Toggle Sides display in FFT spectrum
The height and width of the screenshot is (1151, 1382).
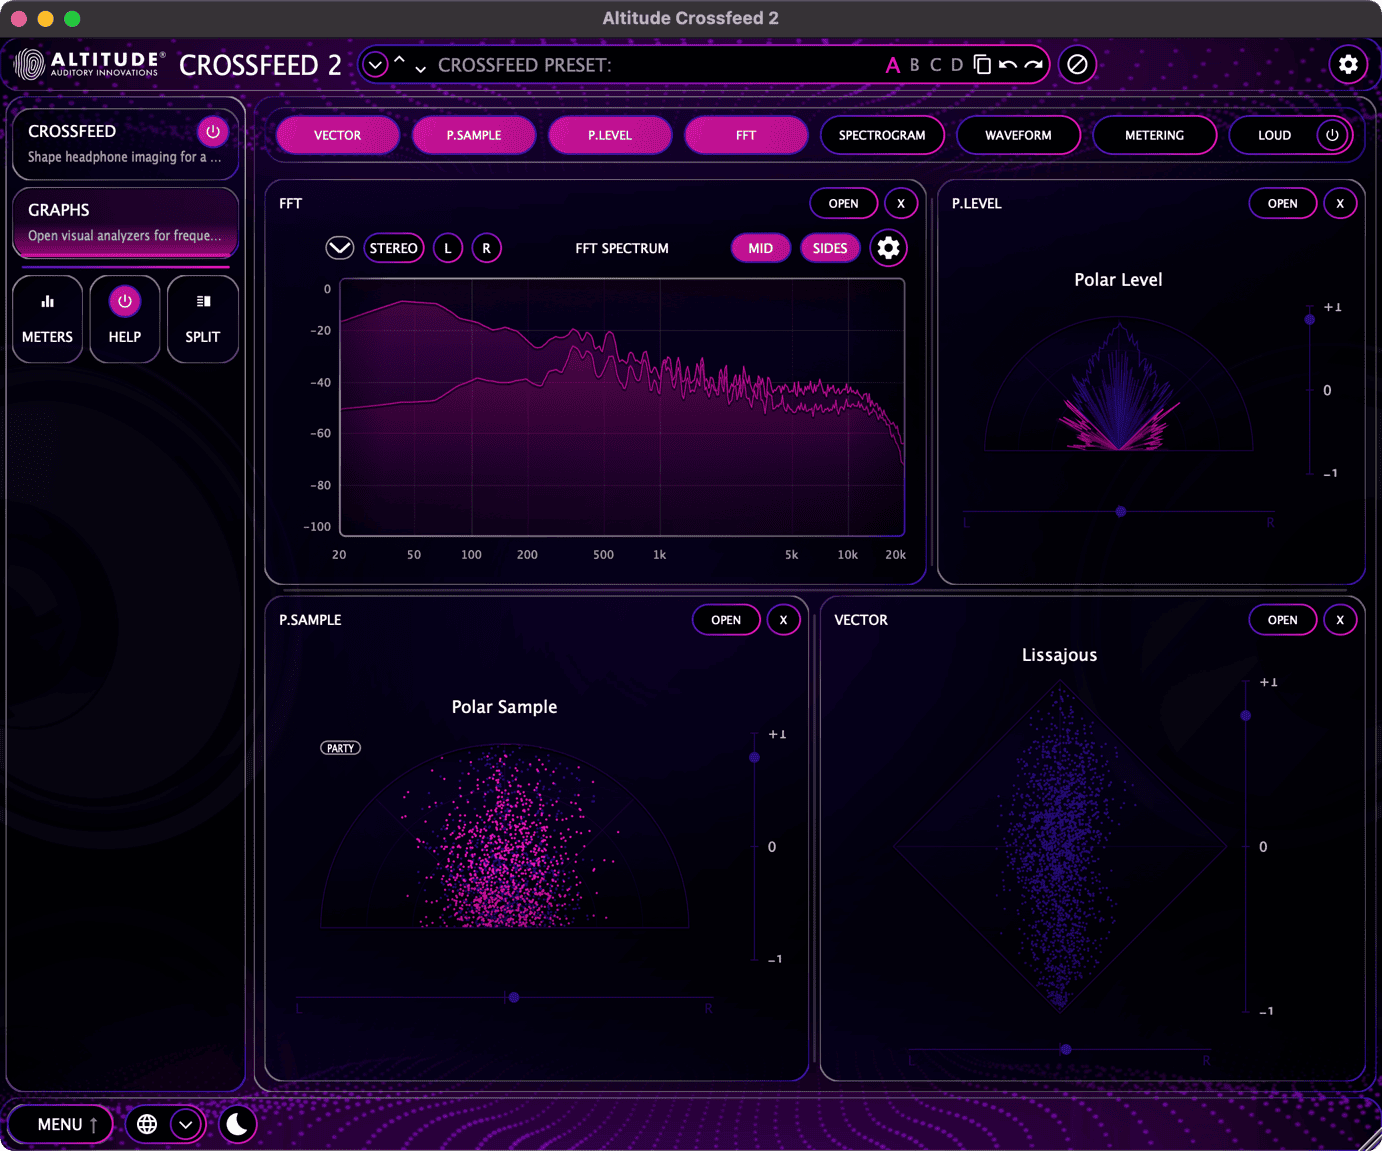tap(830, 248)
